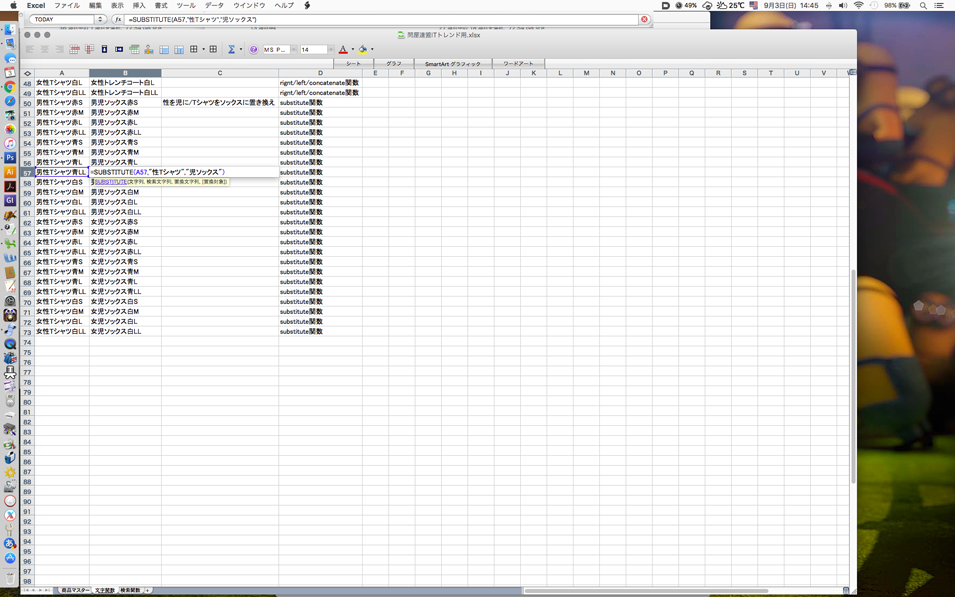
Task: Open Acrobat from the Dock
Action: click(x=10, y=186)
